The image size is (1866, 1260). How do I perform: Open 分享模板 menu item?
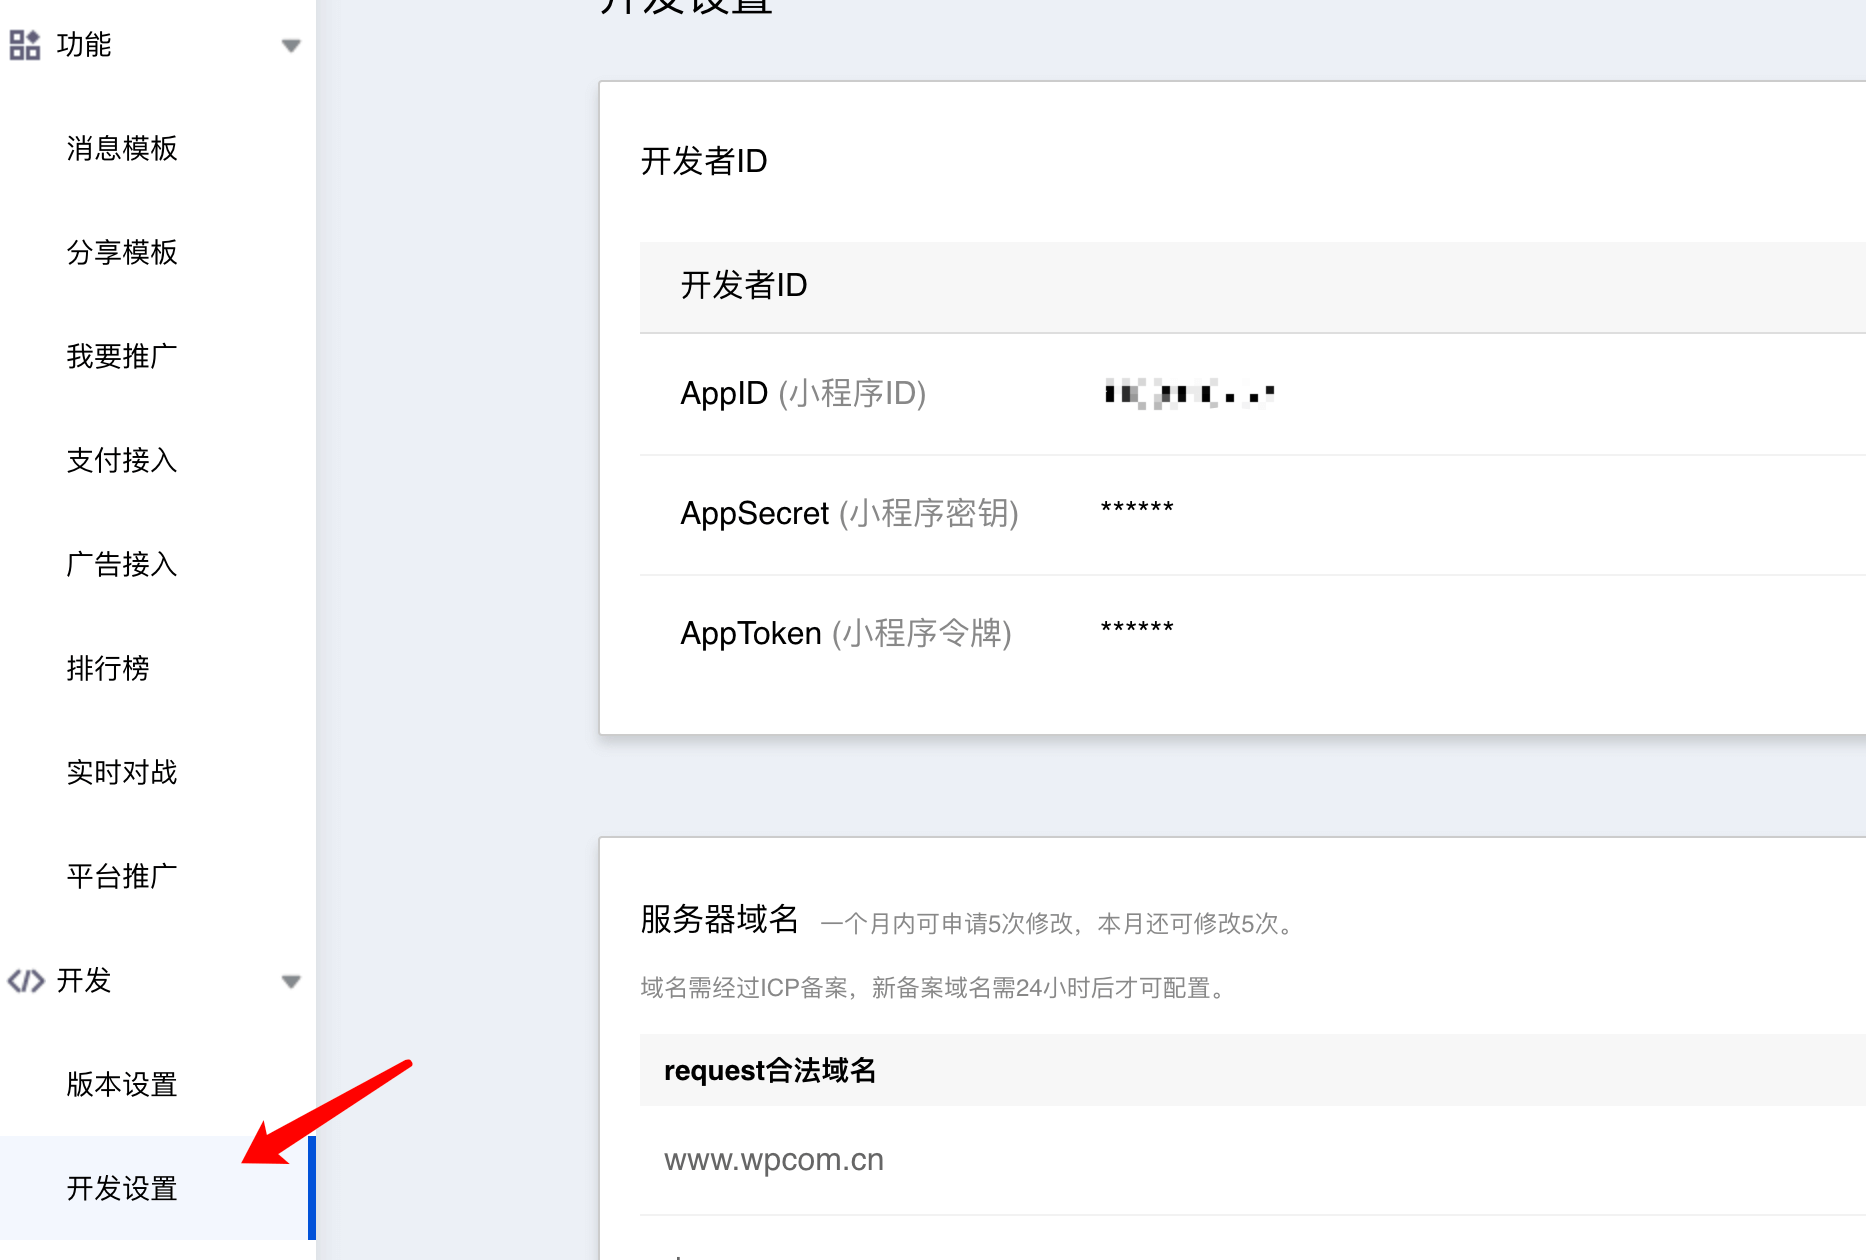(x=122, y=252)
